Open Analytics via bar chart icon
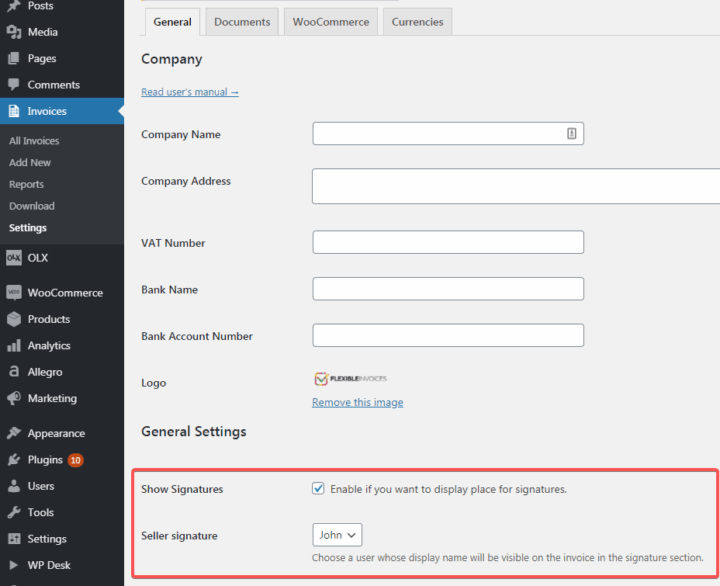This screenshot has height=586, width=720. pos(14,345)
